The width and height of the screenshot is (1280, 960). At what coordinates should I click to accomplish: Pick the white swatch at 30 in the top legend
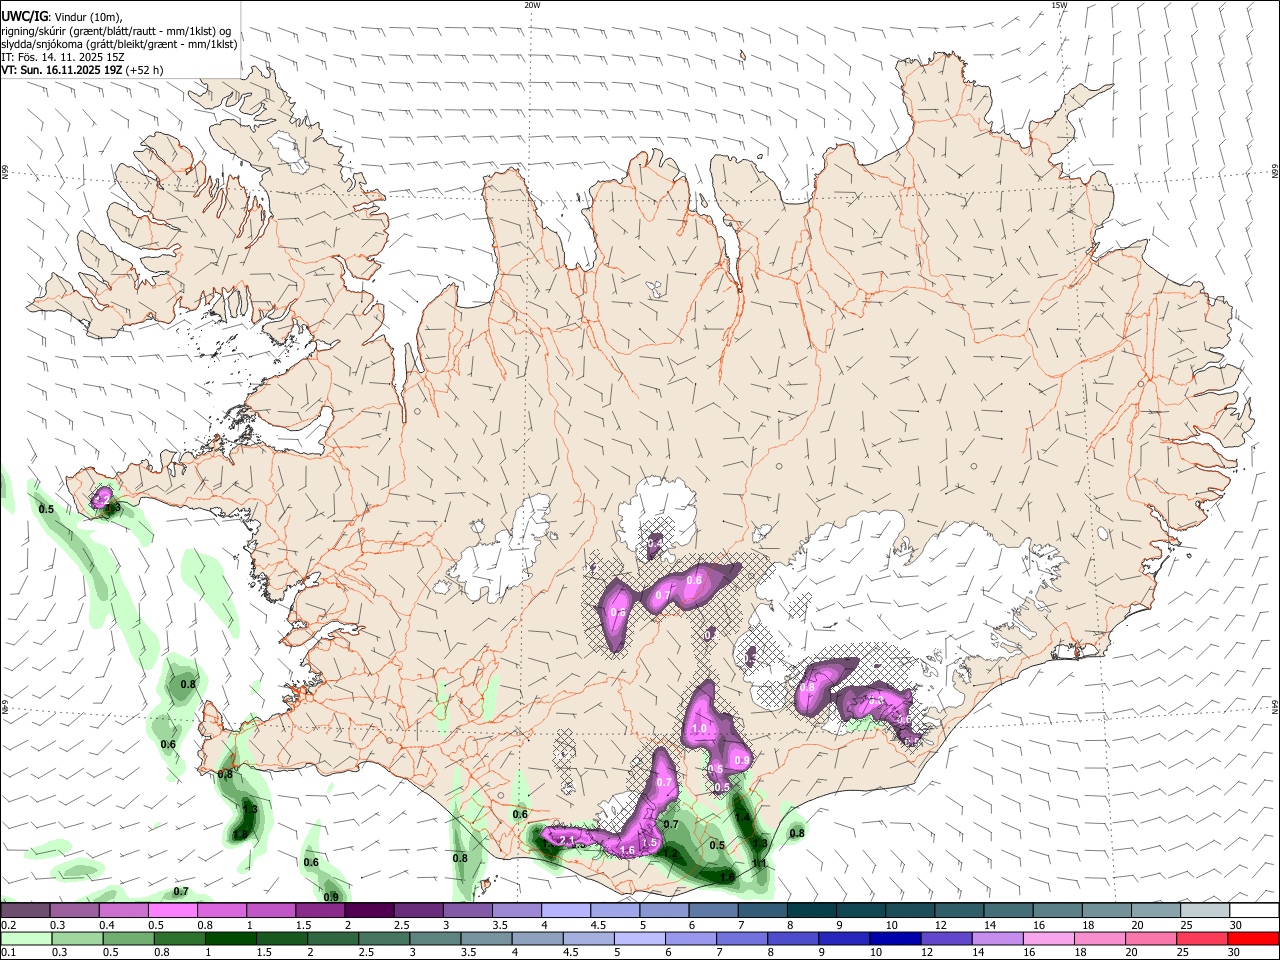click(x=1255, y=910)
